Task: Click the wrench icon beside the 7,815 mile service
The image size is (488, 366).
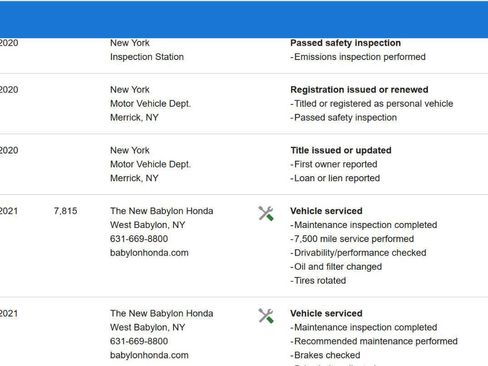Action: point(266,213)
